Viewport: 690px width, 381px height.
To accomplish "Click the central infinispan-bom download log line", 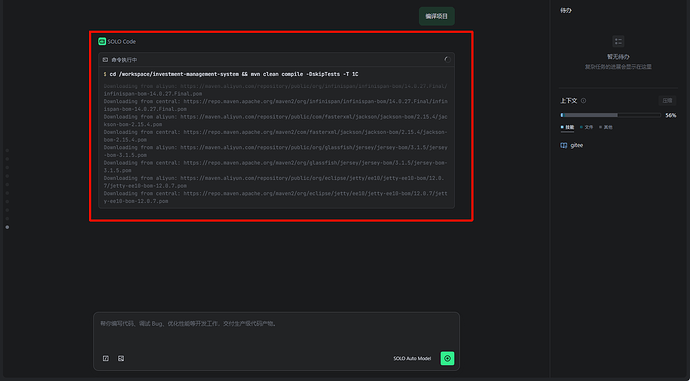I will click(275, 105).
